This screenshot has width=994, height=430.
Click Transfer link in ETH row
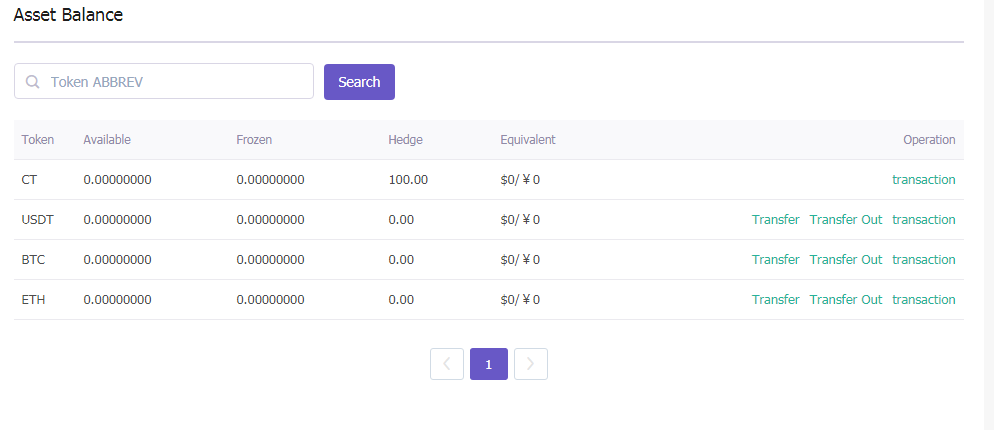click(775, 300)
